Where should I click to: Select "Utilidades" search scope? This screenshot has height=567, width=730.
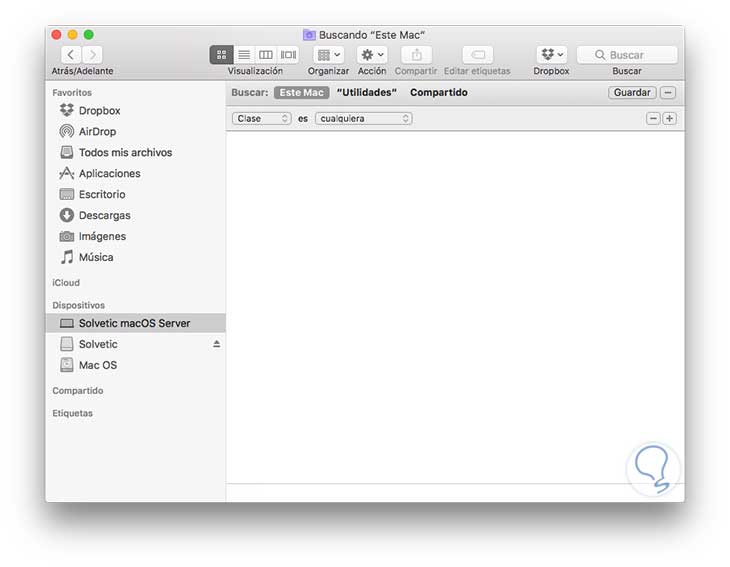click(x=367, y=93)
